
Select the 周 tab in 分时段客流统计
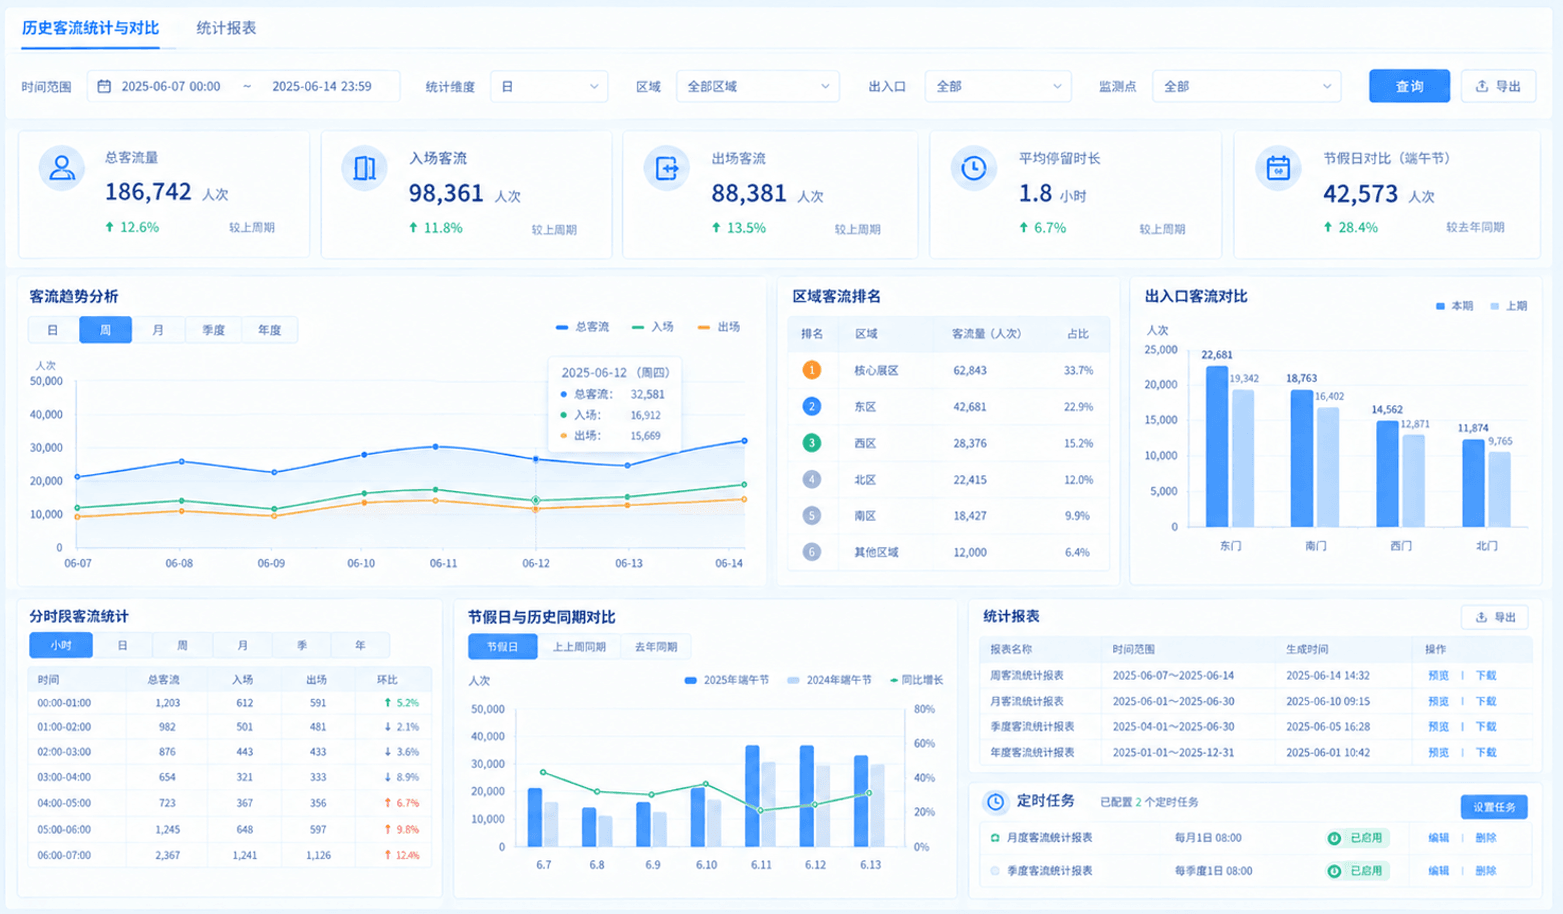[x=182, y=646]
